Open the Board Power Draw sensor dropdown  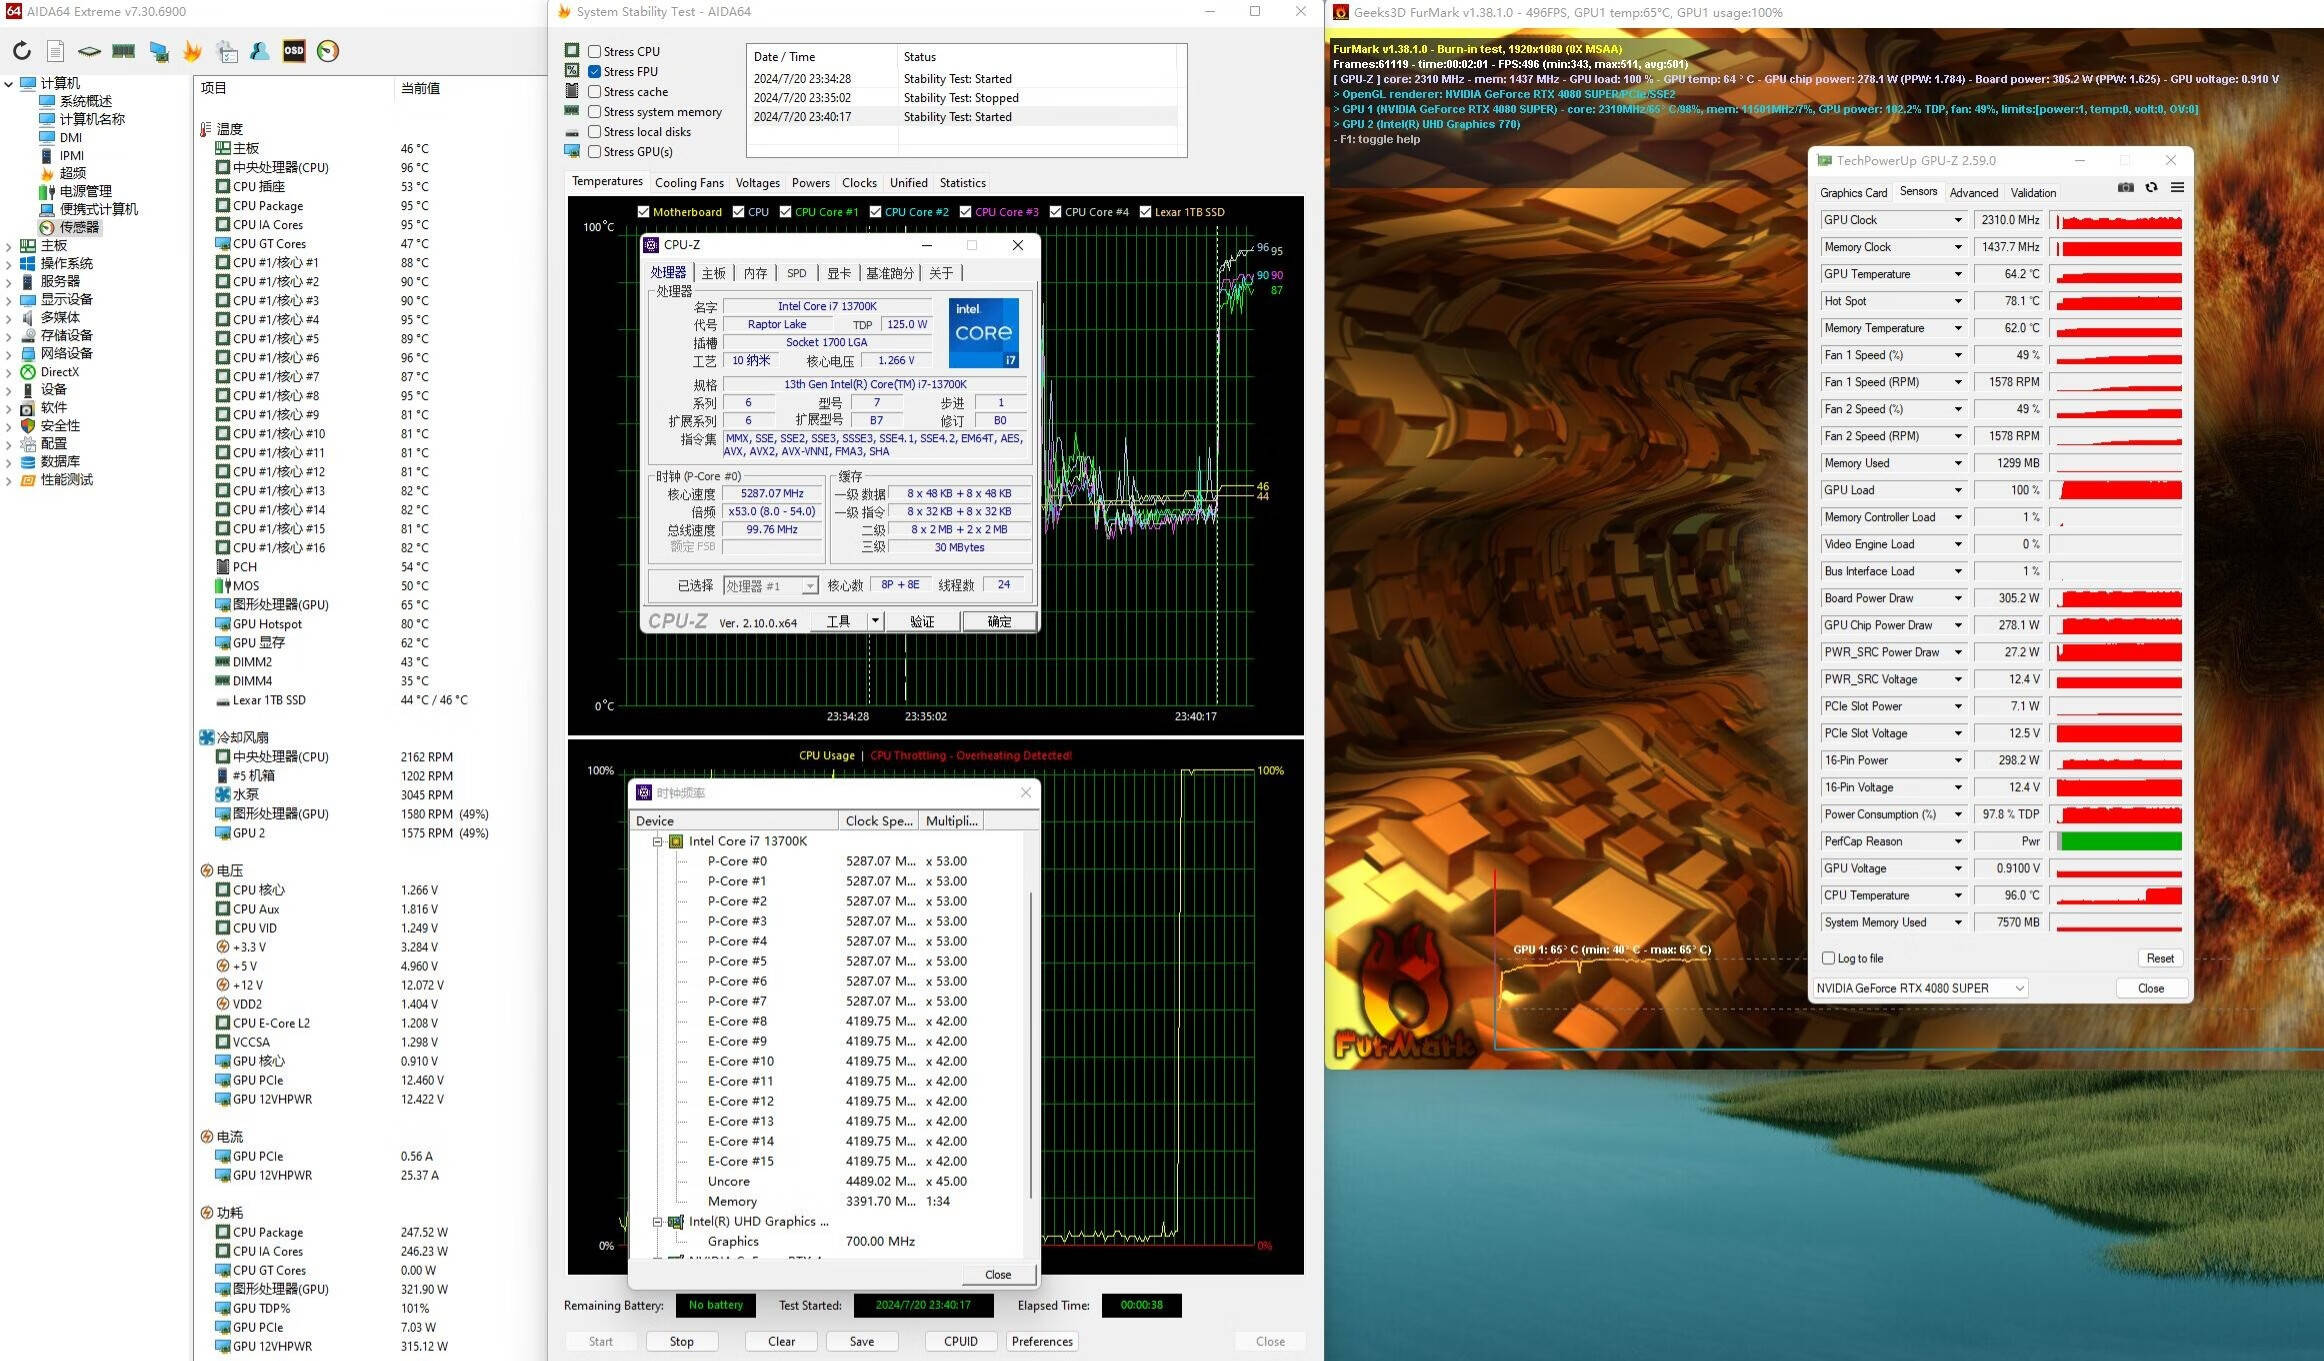1957,598
